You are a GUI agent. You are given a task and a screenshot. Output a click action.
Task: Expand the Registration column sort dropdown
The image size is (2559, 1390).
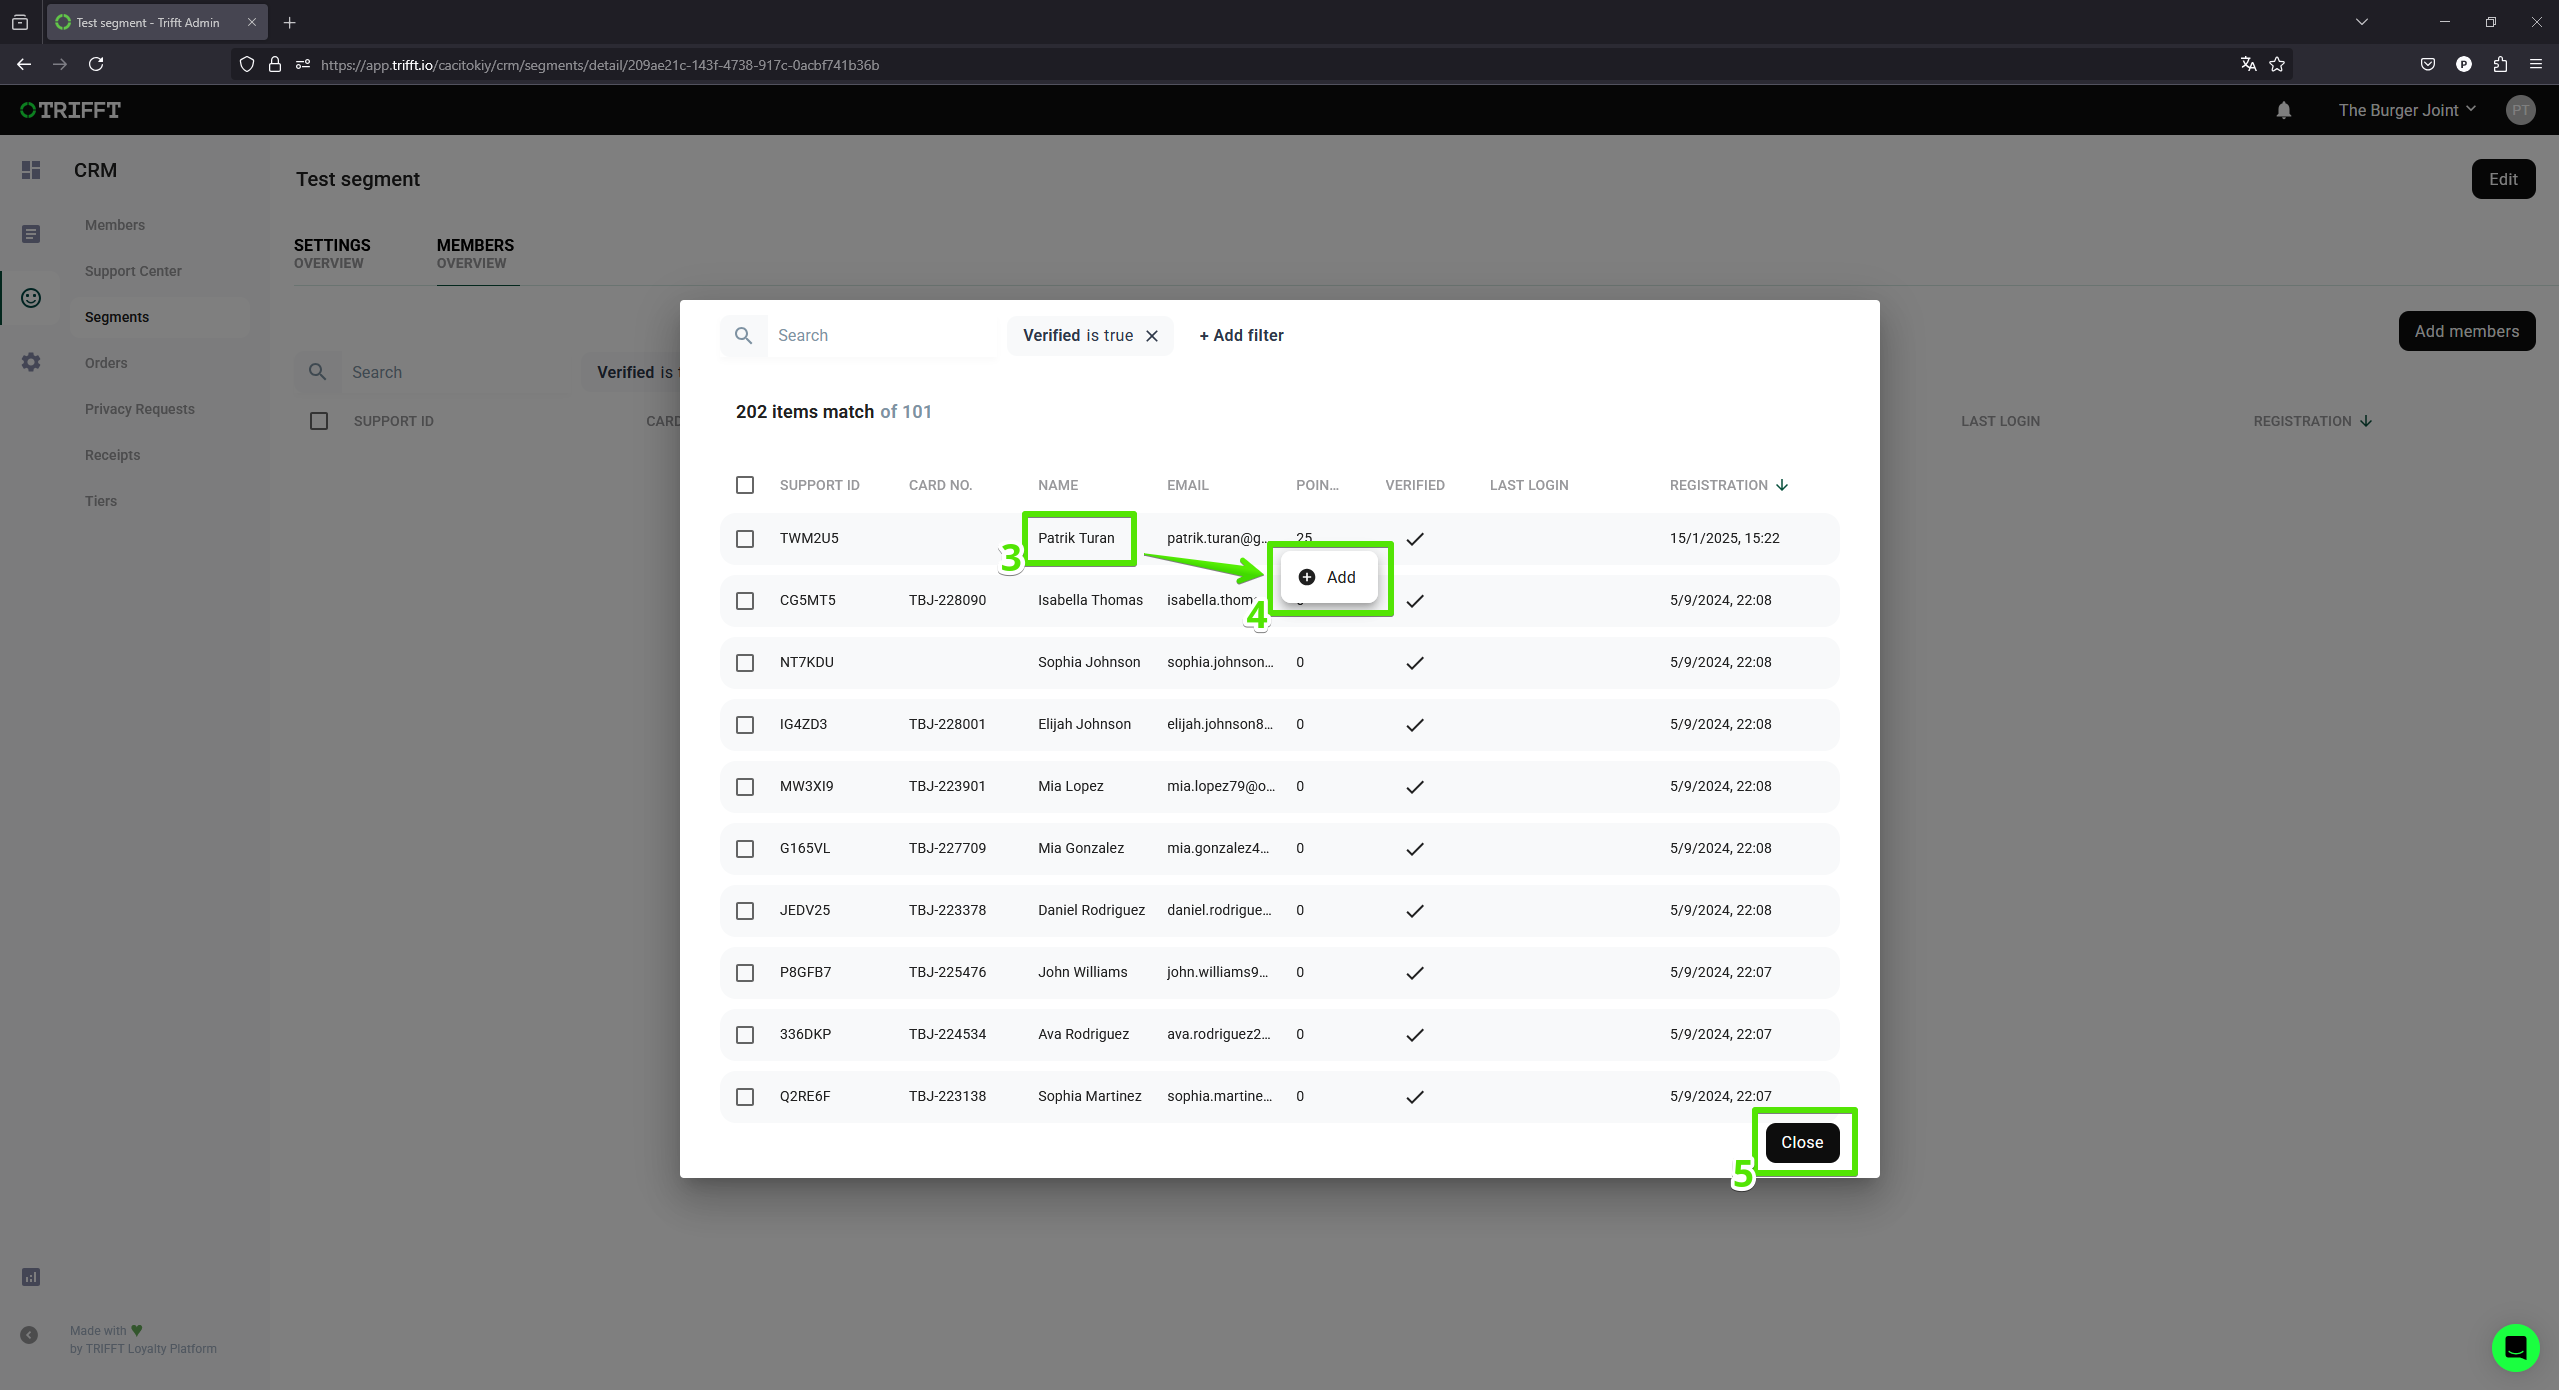1784,484
